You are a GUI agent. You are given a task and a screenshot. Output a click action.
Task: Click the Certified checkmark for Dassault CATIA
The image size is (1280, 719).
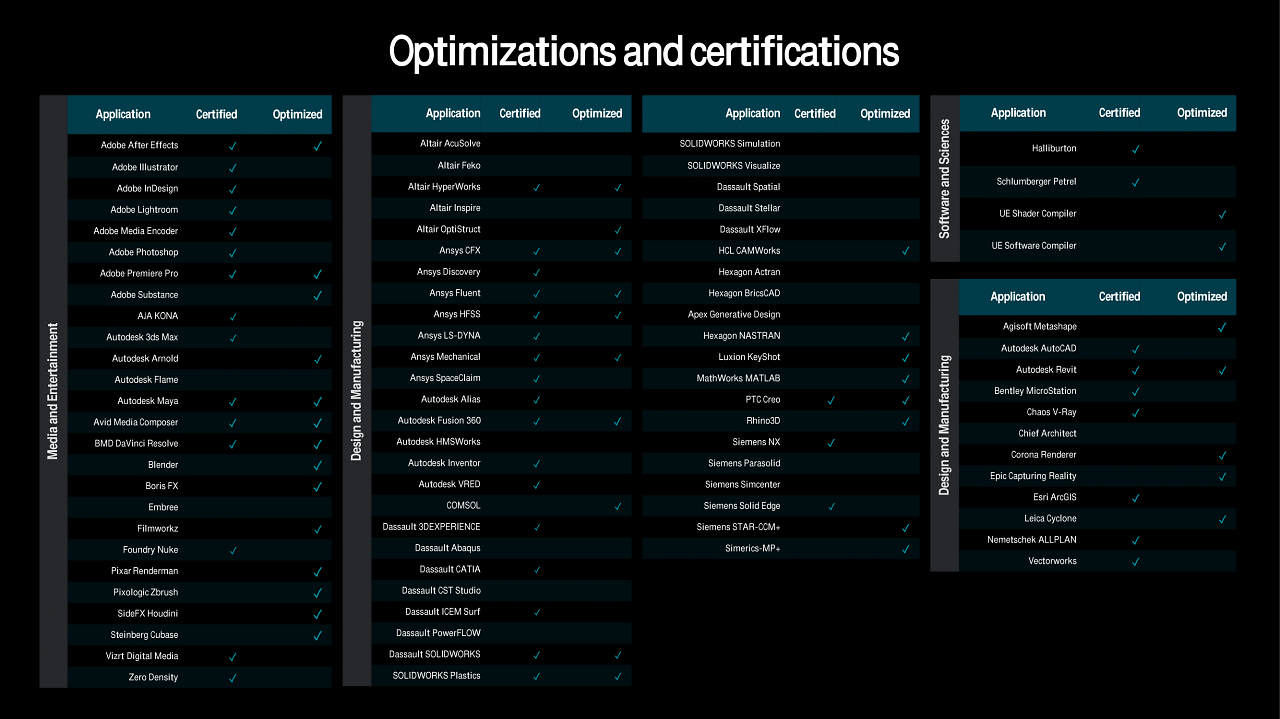point(537,570)
